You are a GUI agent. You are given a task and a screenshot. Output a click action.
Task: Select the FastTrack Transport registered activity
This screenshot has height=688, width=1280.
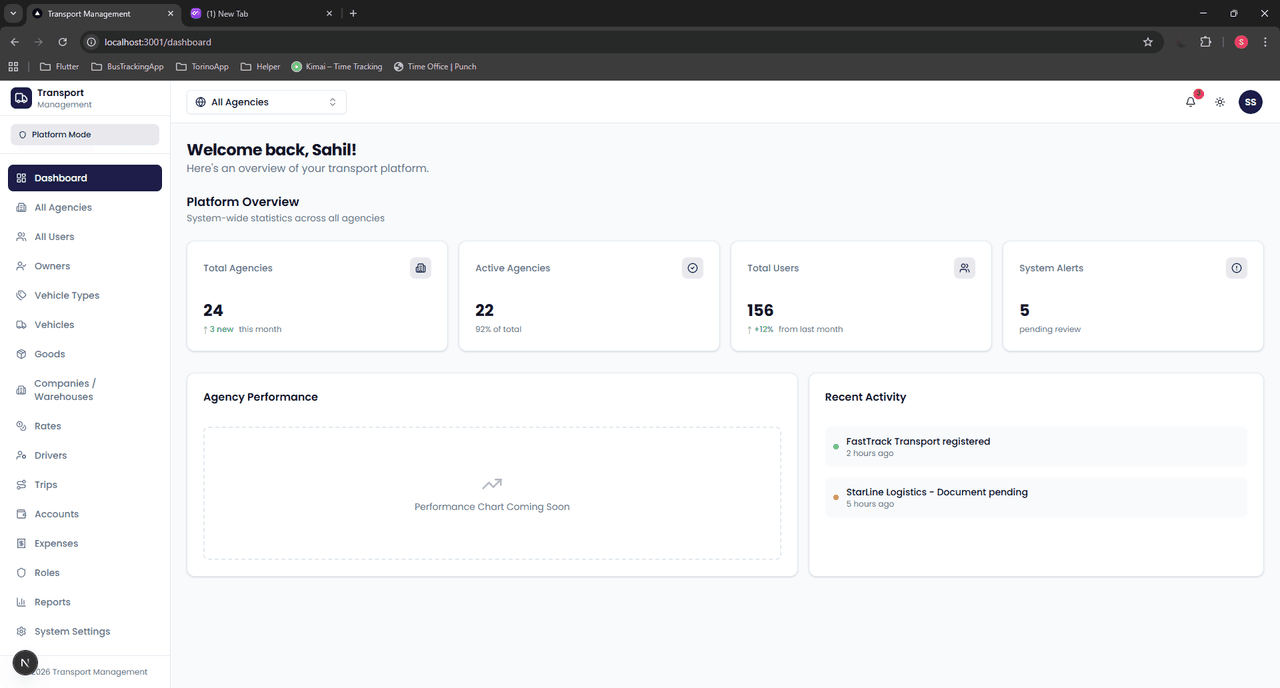[x=1036, y=446]
